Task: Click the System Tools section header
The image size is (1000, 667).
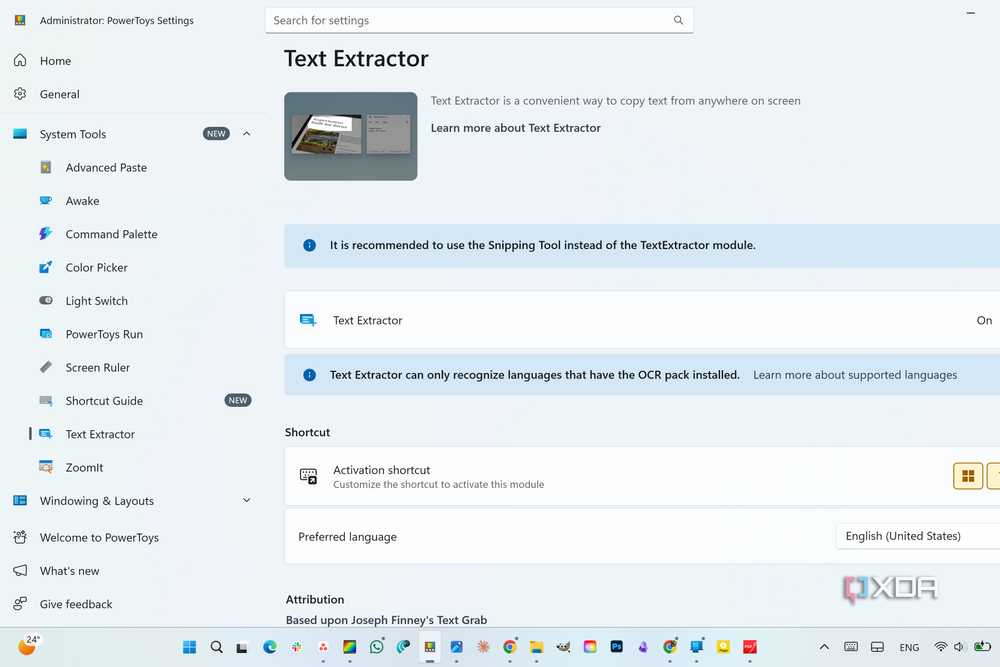Action: point(133,134)
